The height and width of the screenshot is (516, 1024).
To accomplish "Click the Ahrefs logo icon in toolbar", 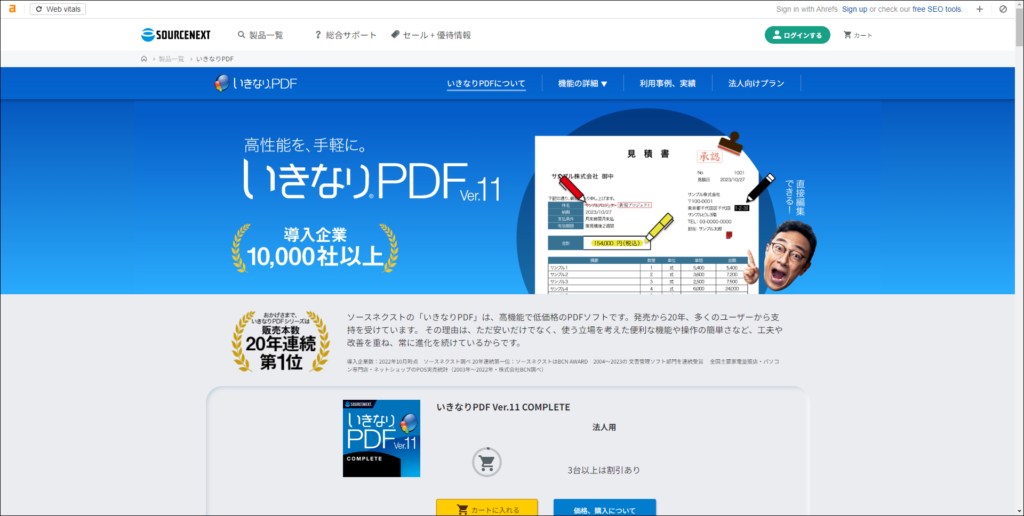I will [x=12, y=9].
